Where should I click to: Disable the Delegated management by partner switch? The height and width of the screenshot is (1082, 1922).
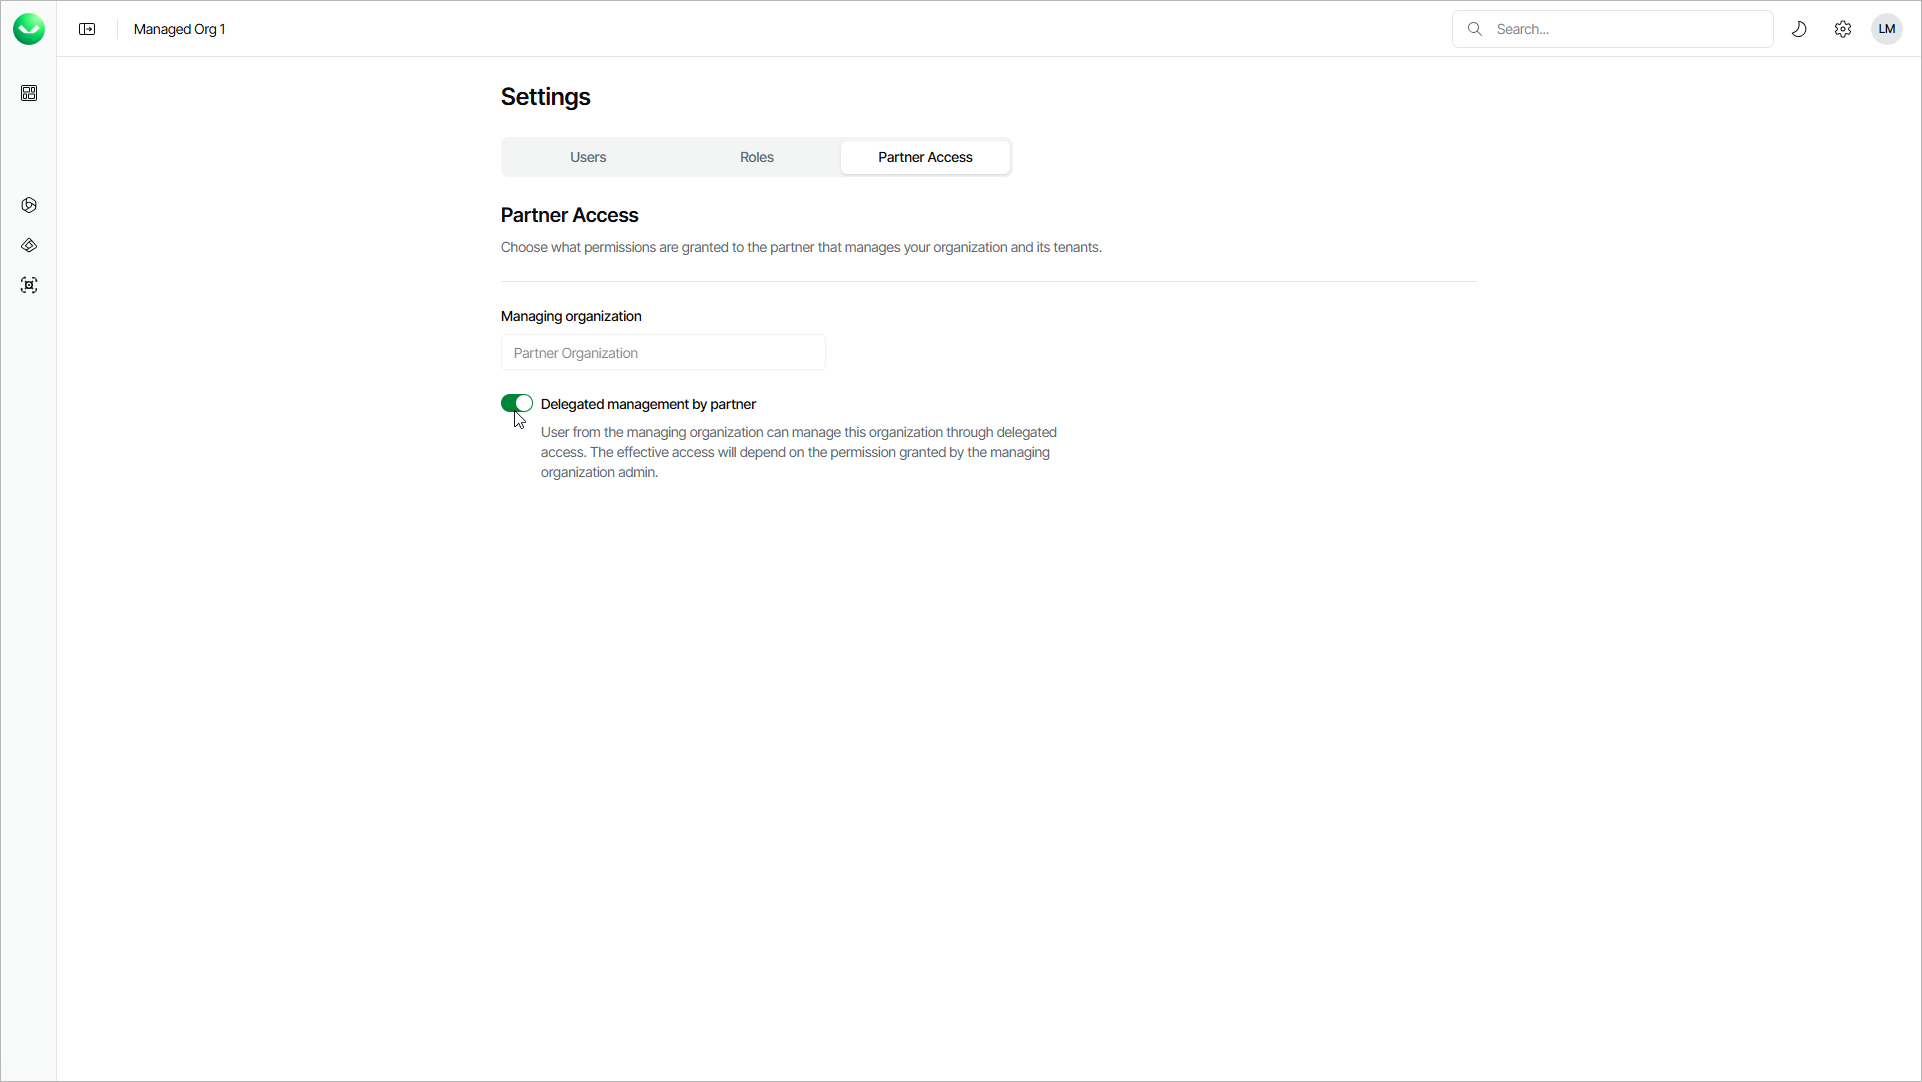coord(517,403)
